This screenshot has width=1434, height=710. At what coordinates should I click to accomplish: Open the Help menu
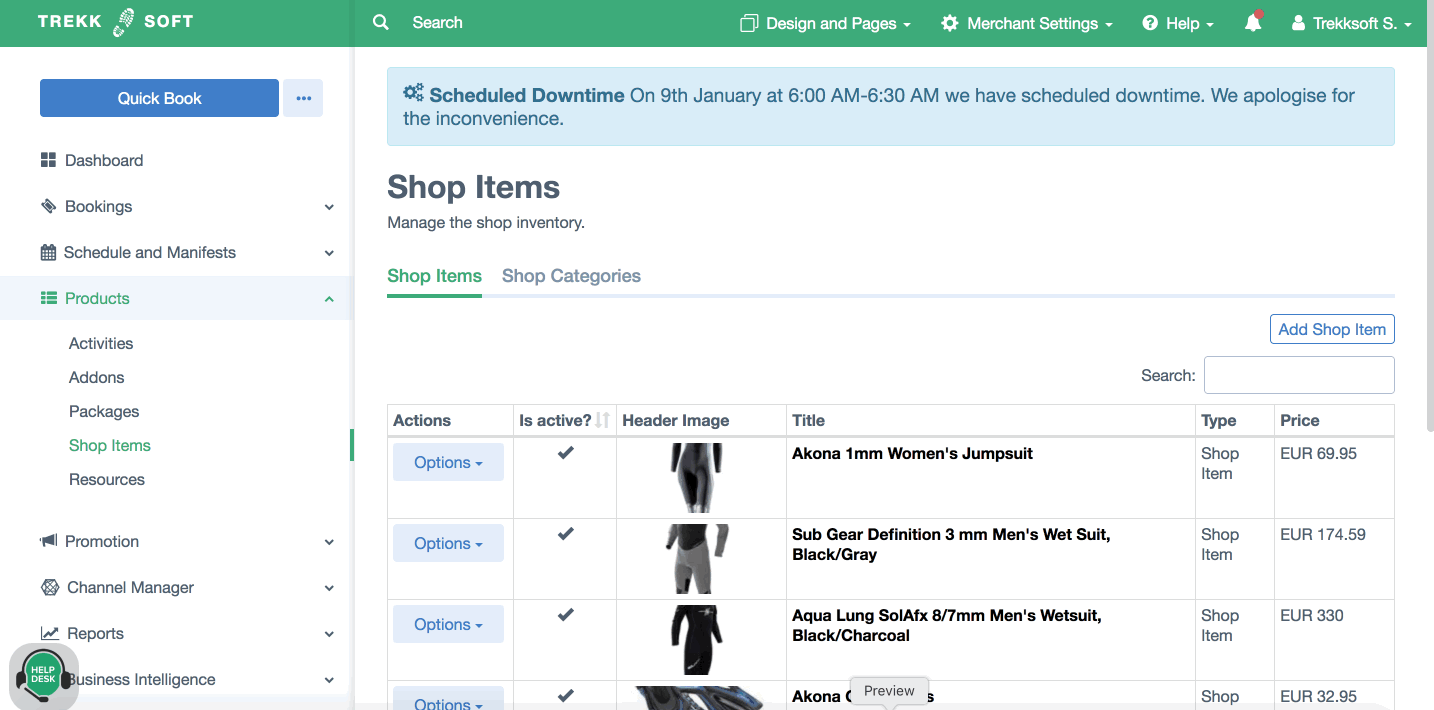click(x=1178, y=23)
